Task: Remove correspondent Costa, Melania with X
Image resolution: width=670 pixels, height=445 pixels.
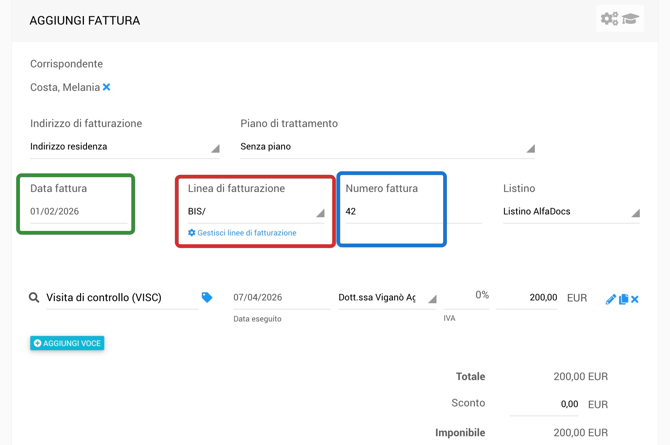Action: pyautogui.click(x=107, y=88)
